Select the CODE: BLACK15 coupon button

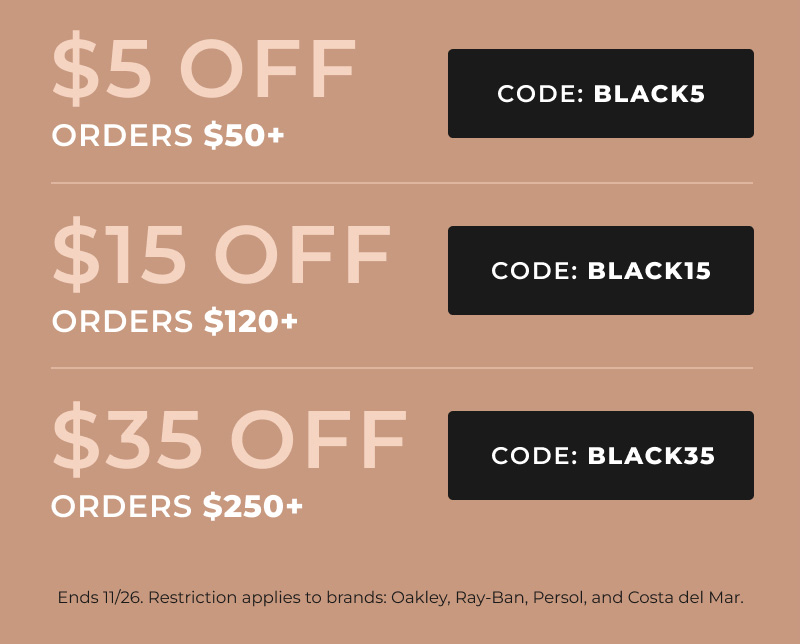point(601,270)
